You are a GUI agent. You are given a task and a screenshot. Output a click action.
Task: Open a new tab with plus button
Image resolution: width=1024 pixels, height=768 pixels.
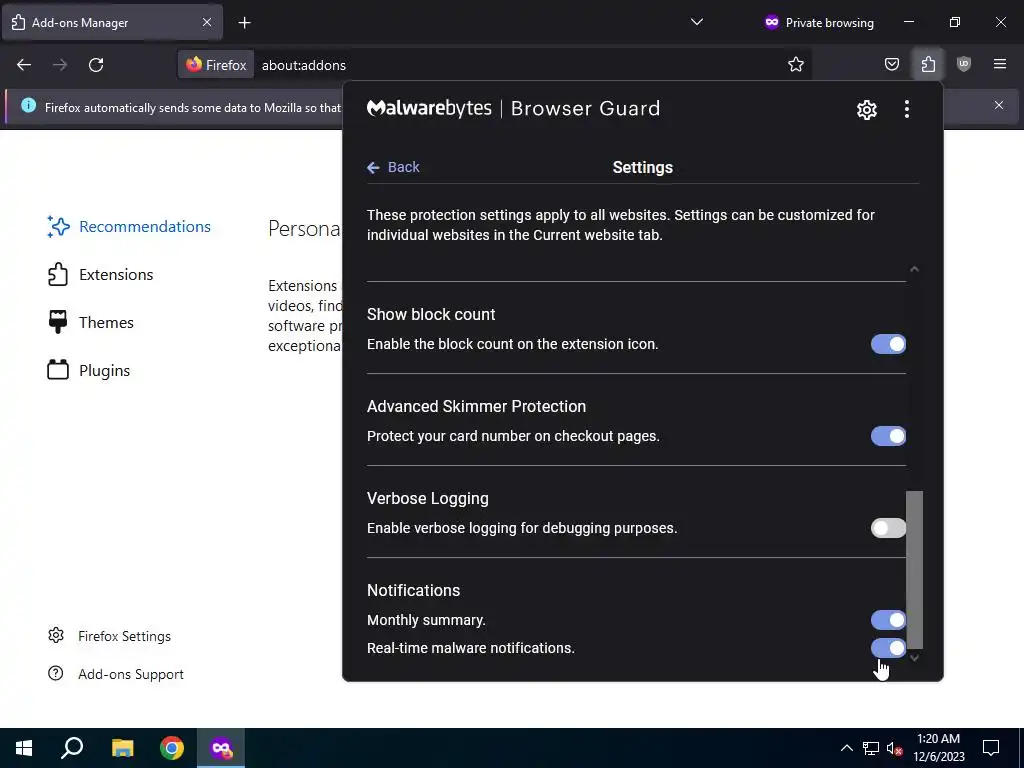[244, 23]
